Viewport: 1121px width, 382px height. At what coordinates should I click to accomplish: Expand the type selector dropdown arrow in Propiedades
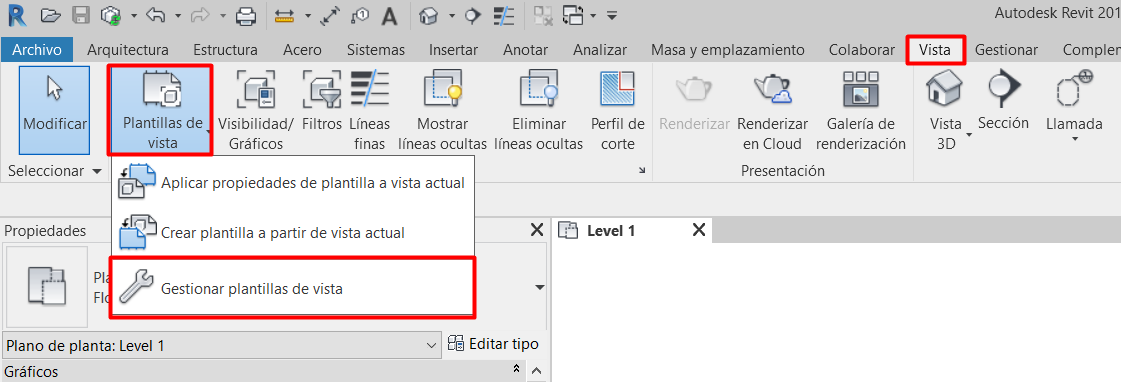click(x=540, y=288)
